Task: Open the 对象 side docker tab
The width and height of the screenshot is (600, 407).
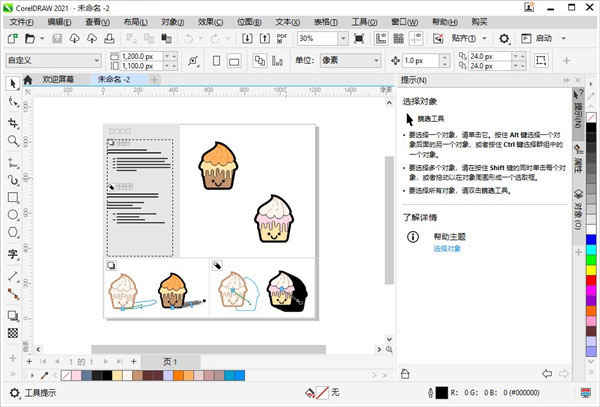Action: (x=578, y=209)
